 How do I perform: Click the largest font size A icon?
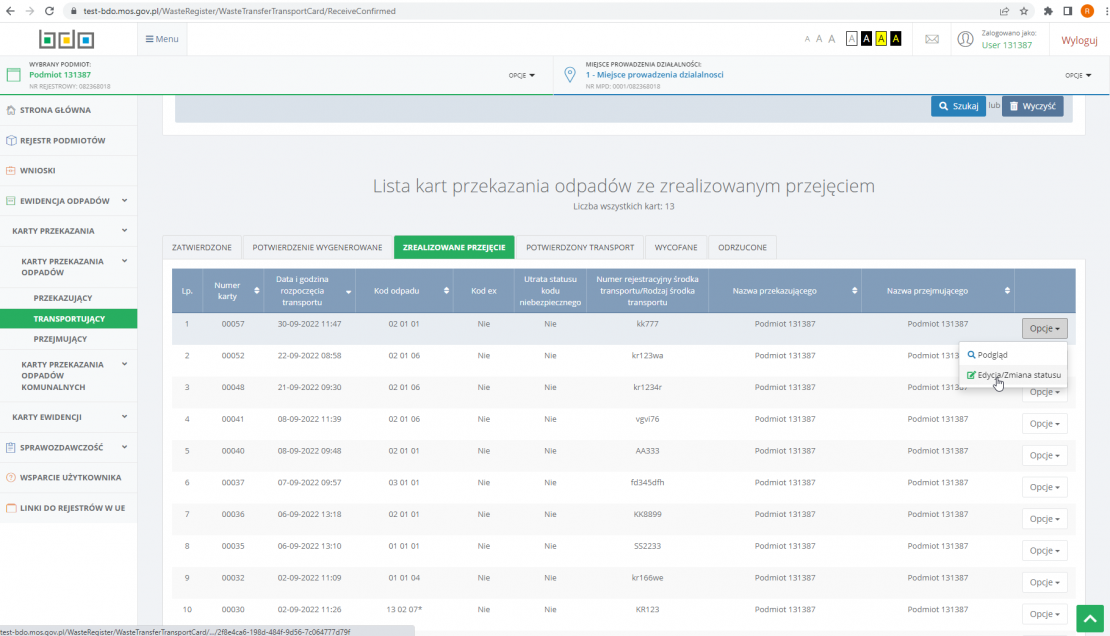830,39
